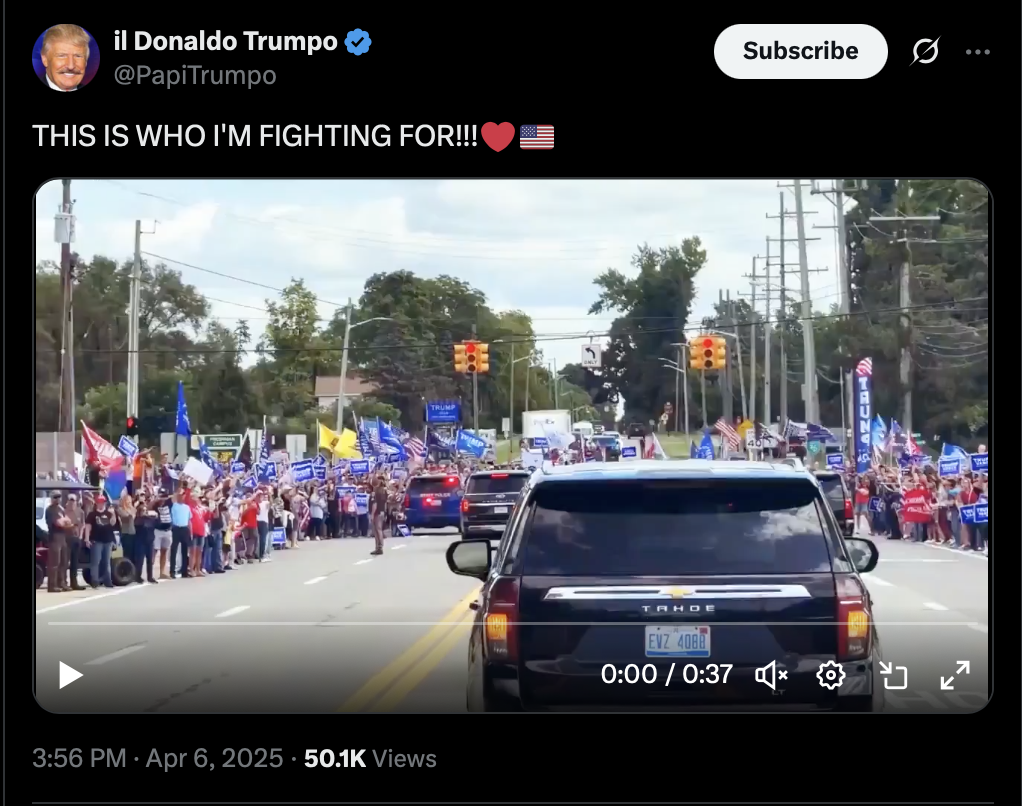Pop video out to miniplayer
The image size is (1022, 806).
pyautogui.click(x=893, y=675)
